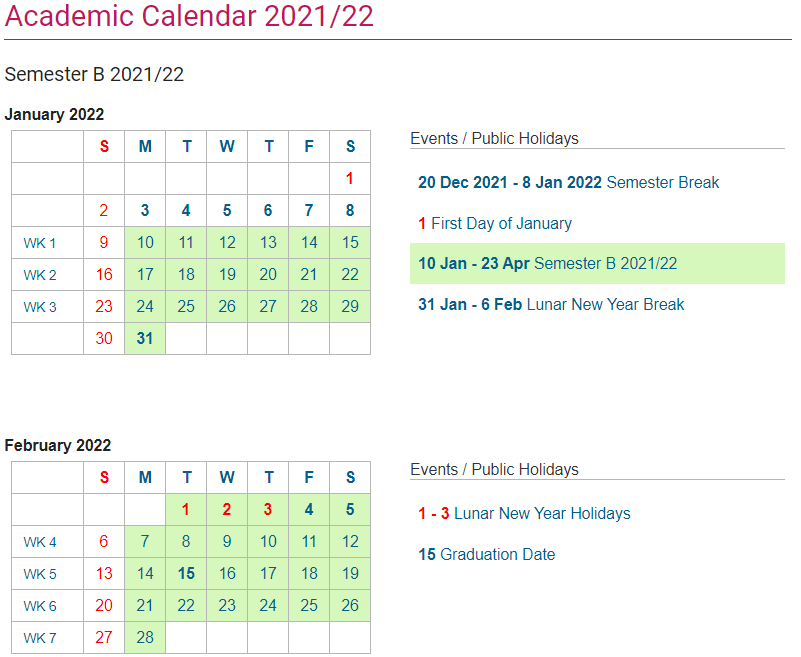Image resolution: width=801 pixels, height=657 pixels.
Task: Select the Semester B 2021/22 subheading
Action: point(94,75)
